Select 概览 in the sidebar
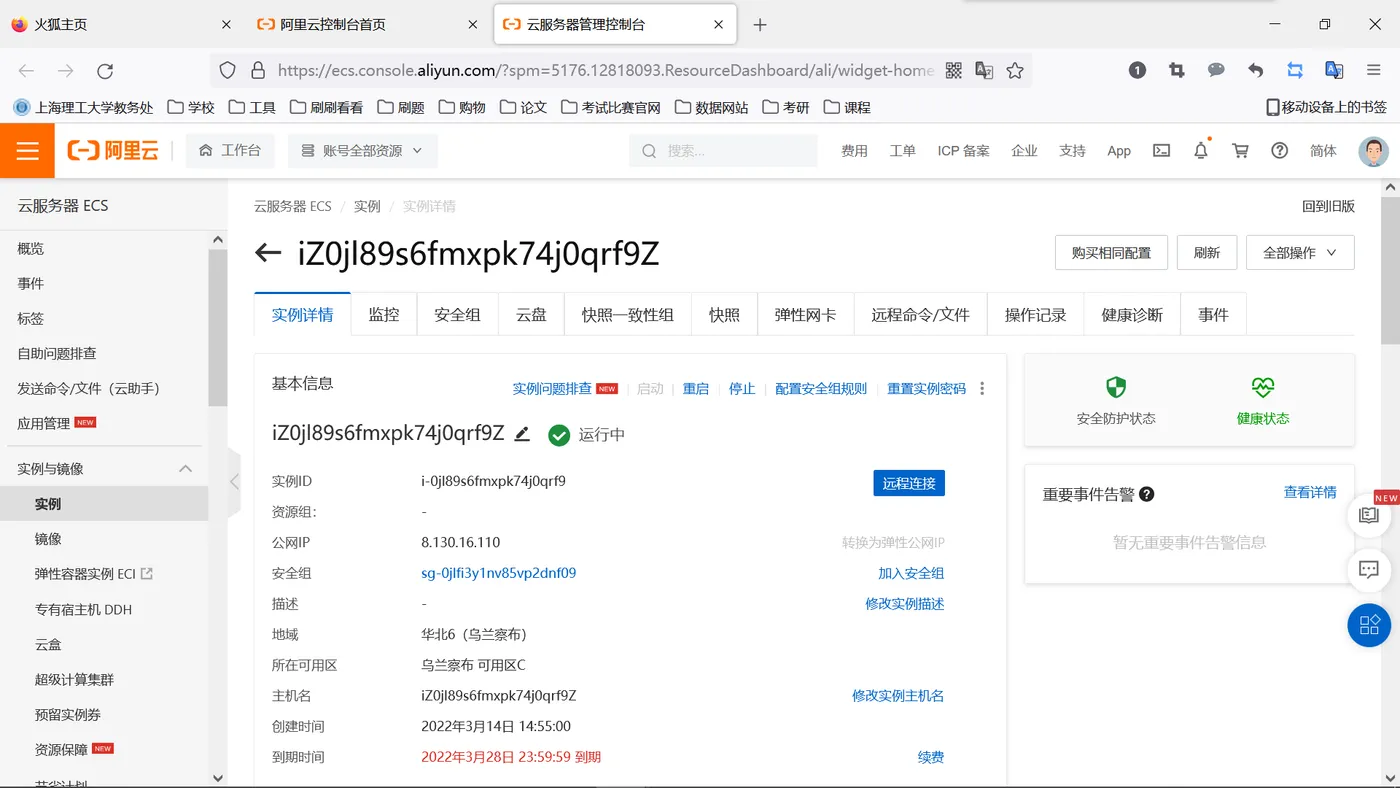This screenshot has width=1400, height=788. pyautogui.click(x=31, y=249)
